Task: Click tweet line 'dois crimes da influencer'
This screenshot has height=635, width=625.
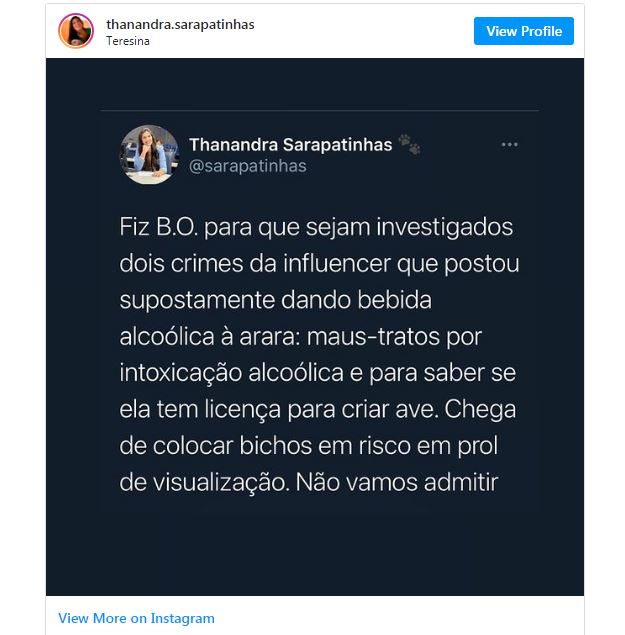Action: 319,264
